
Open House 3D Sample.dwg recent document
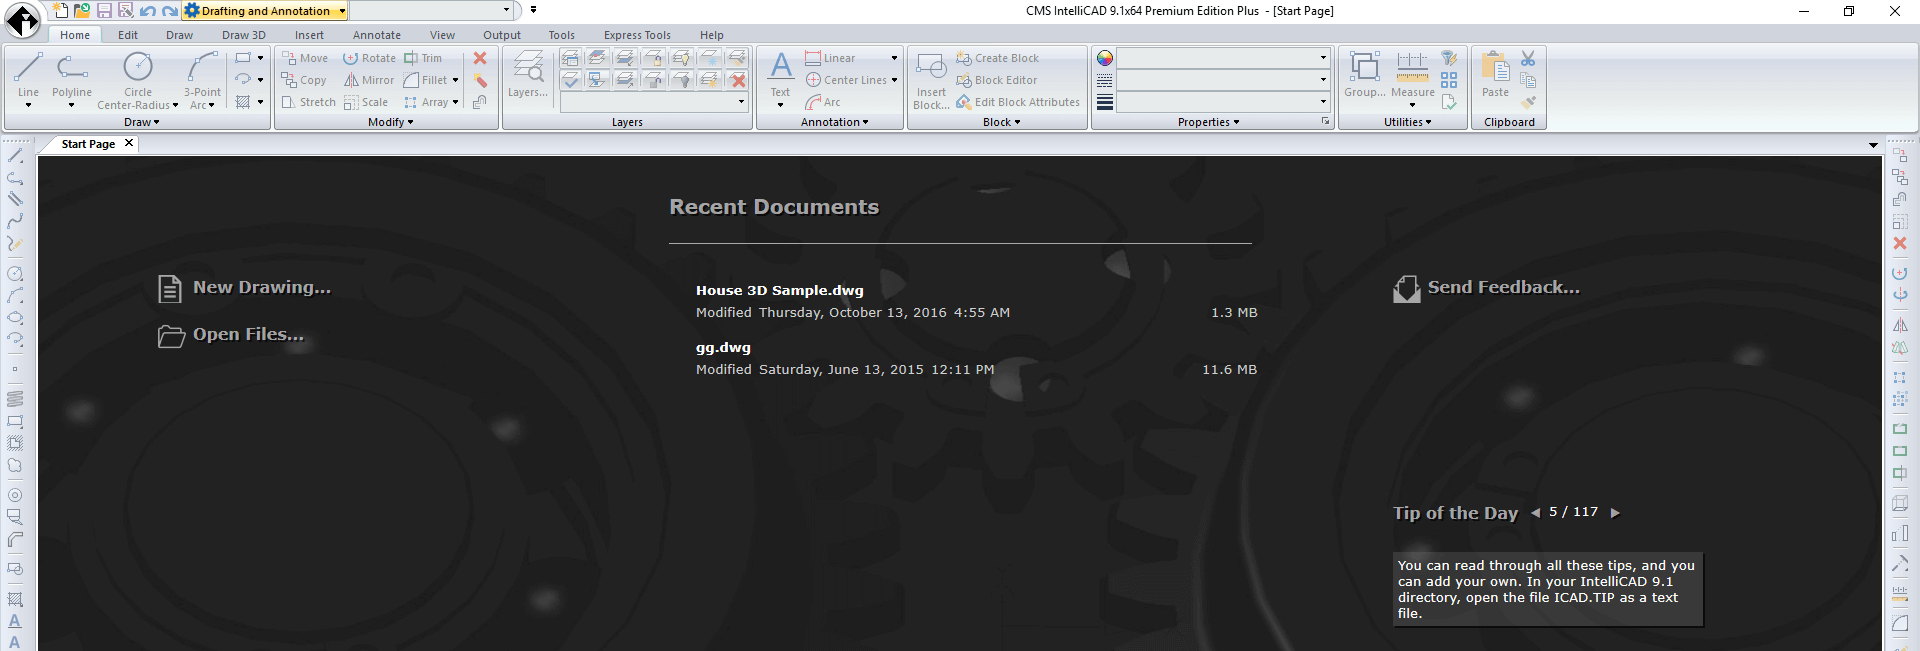[x=780, y=291]
